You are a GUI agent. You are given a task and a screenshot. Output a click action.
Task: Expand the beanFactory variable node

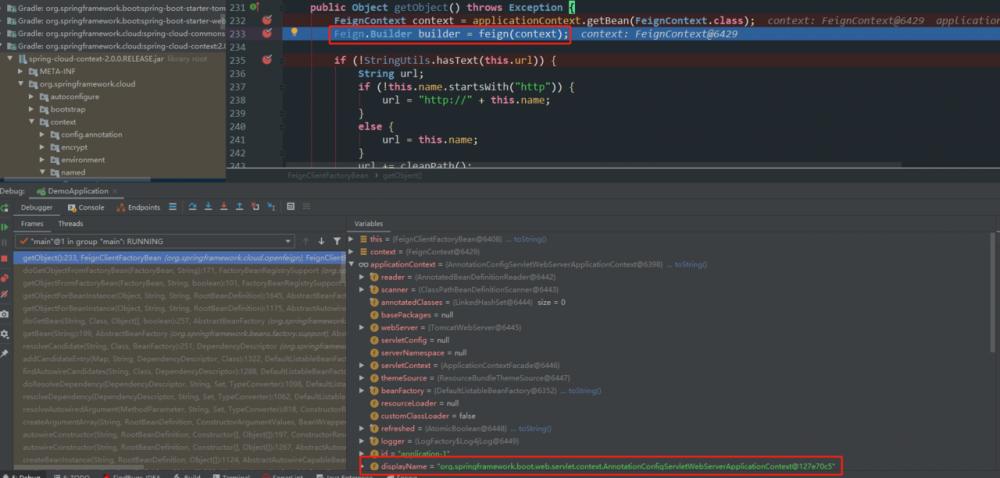click(x=361, y=390)
